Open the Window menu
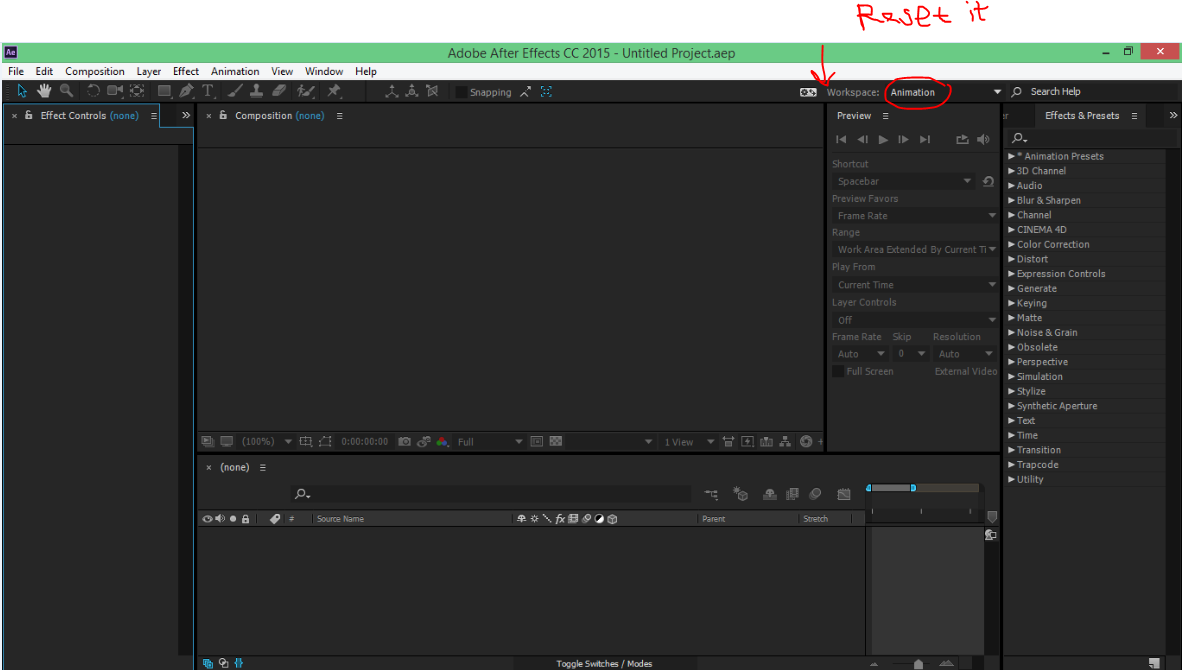The height and width of the screenshot is (670, 1182). coord(324,72)
